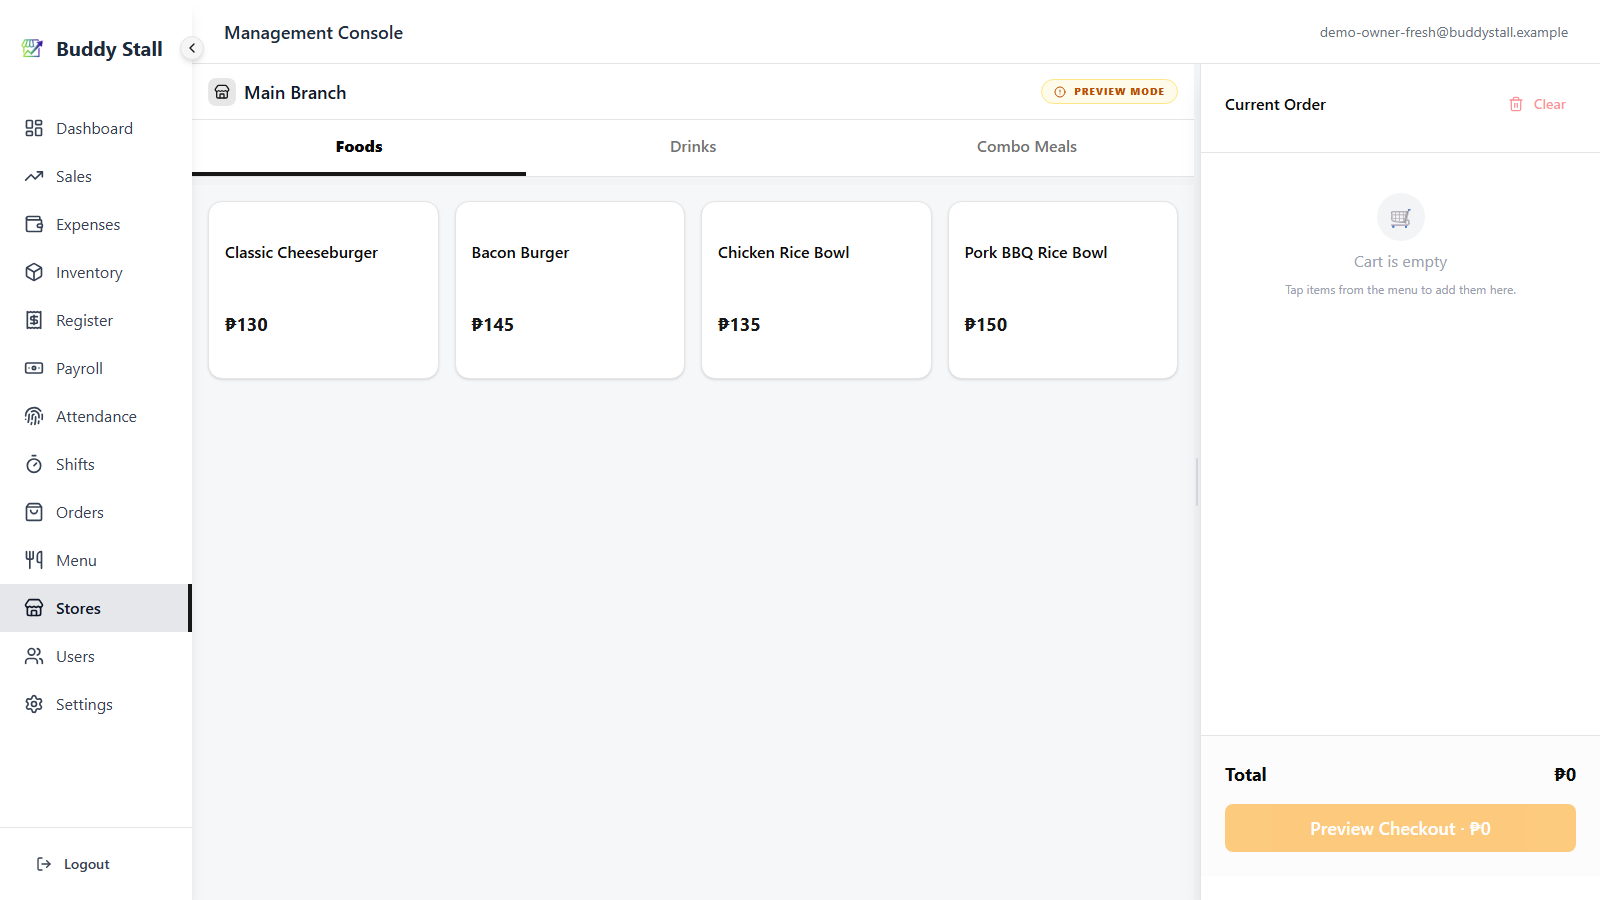
Task: Click the Main Branch store name
Action: [x=295, y=93]
